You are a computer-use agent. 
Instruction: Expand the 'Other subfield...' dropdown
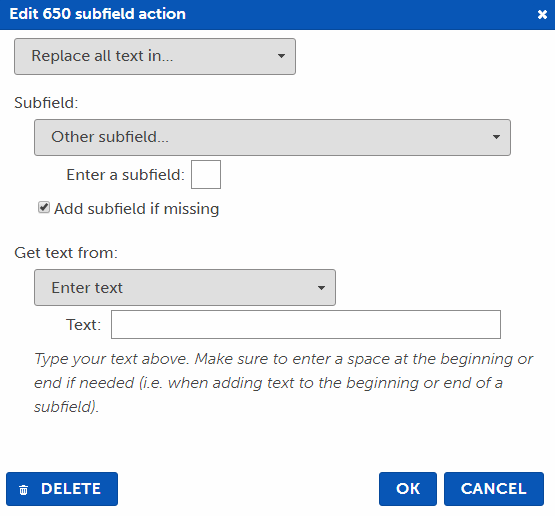click(x=272, y=137)
